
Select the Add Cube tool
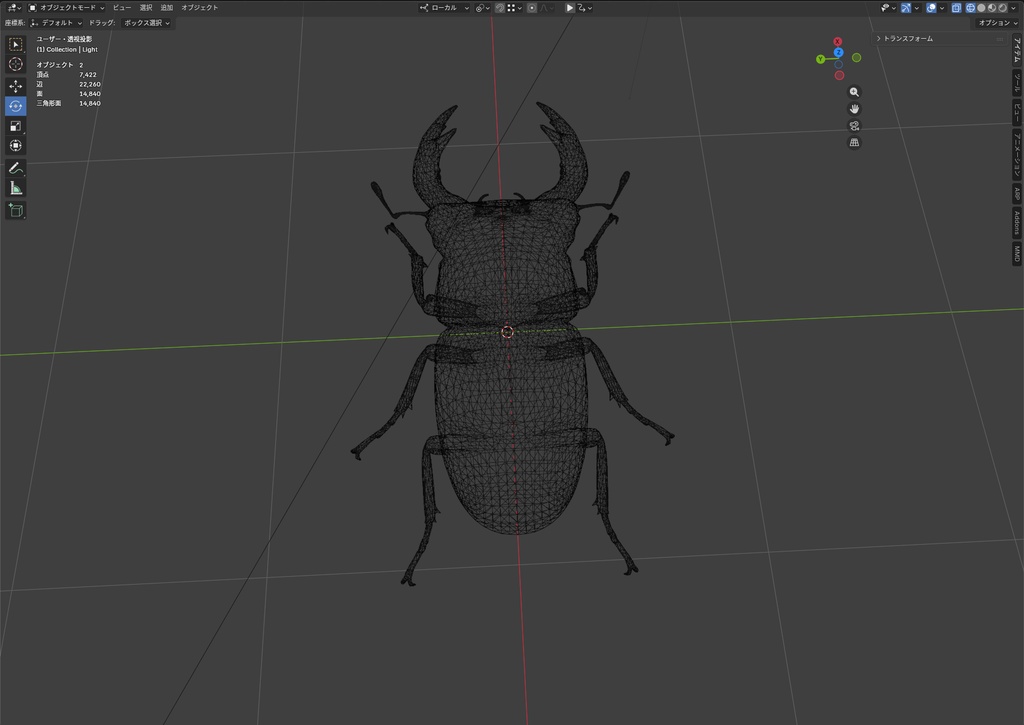click(x=16, y=210)
